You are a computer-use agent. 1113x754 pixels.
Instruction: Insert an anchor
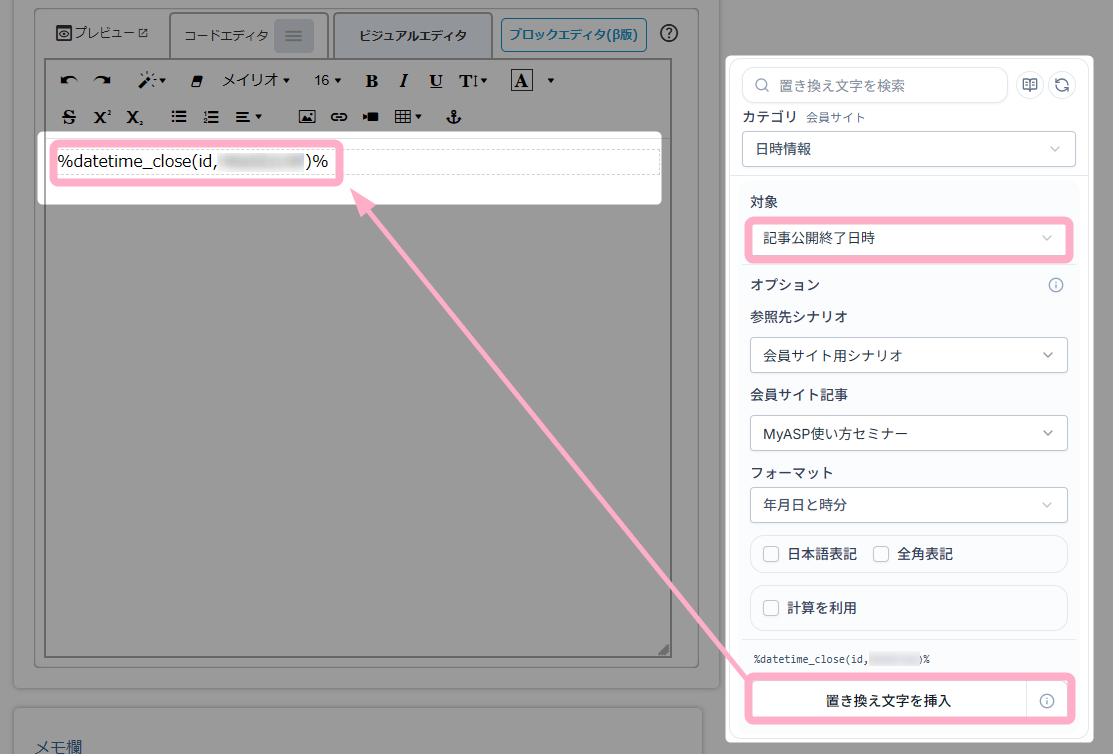tap(454, 117)
